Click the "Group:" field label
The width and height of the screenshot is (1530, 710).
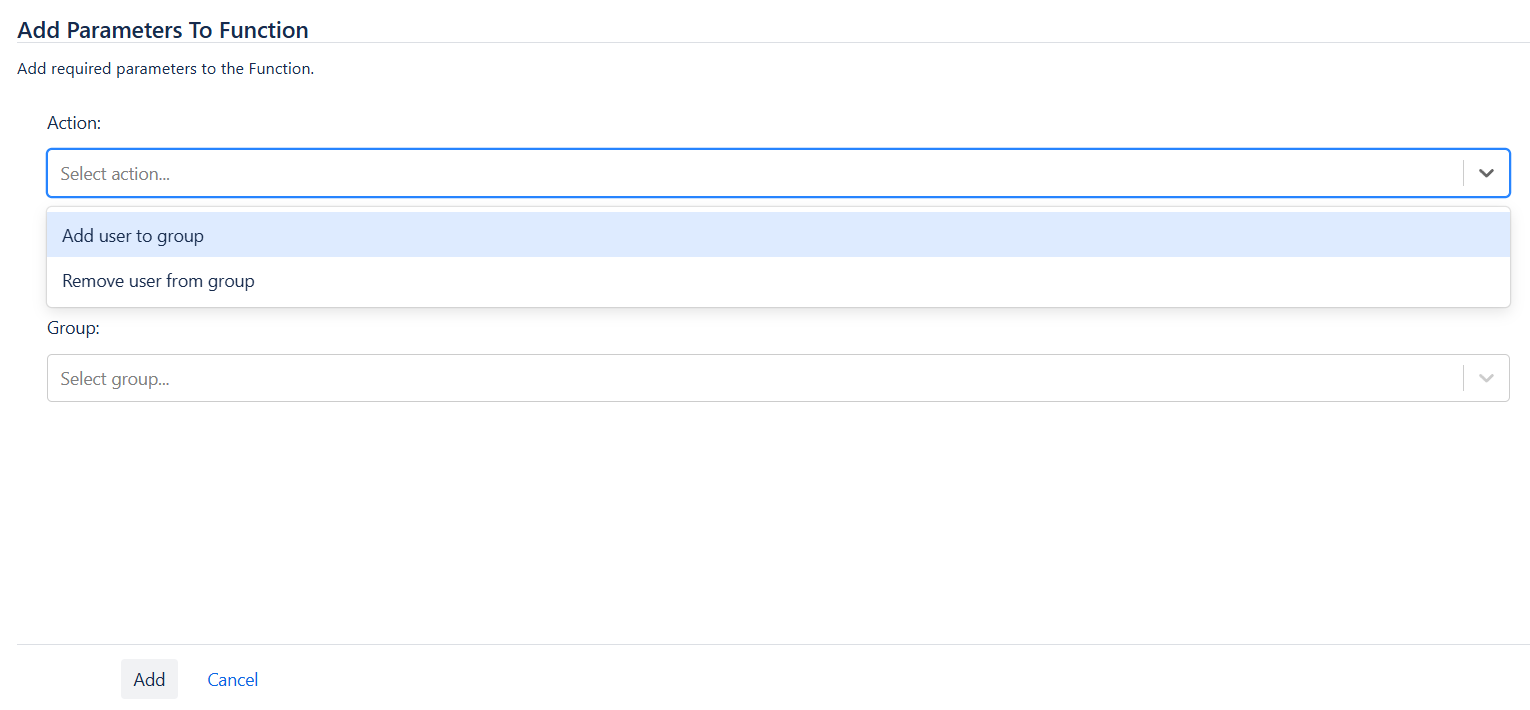point(73,328)
